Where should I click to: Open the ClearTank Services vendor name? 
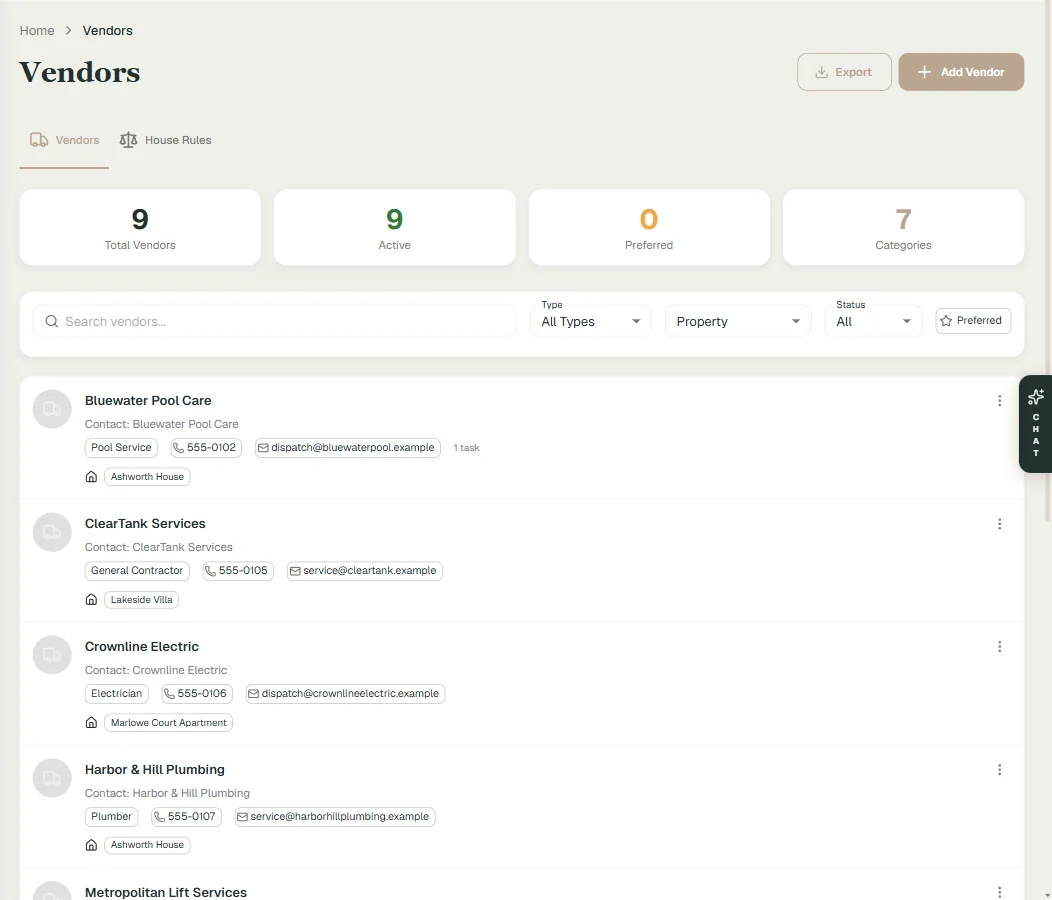[x=145, y=523]
